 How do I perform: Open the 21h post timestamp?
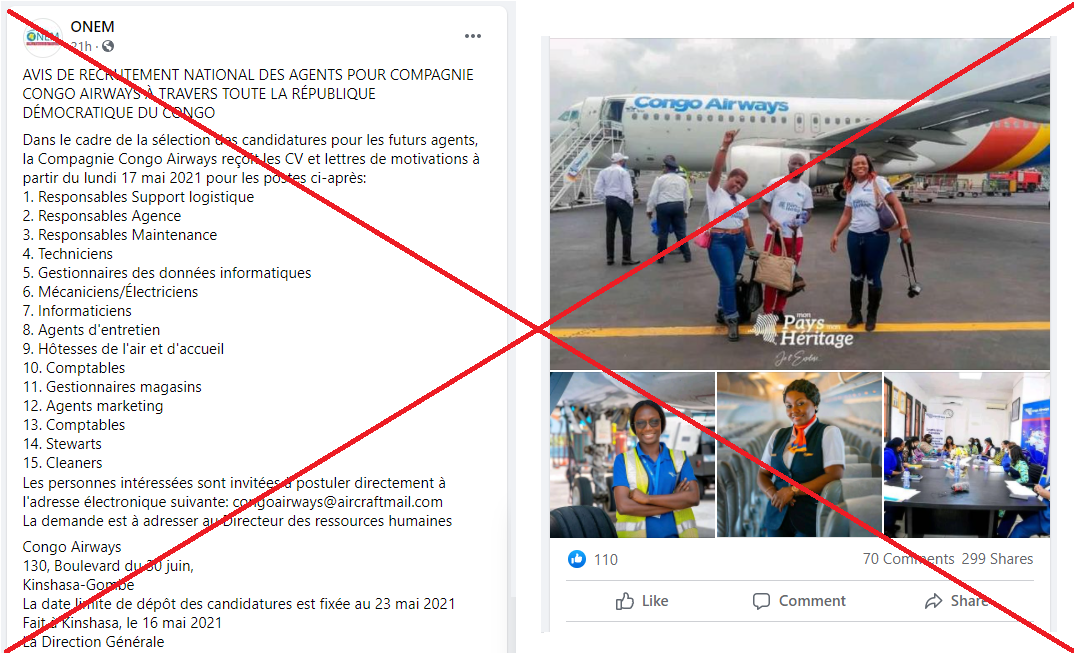click(82, 47)
